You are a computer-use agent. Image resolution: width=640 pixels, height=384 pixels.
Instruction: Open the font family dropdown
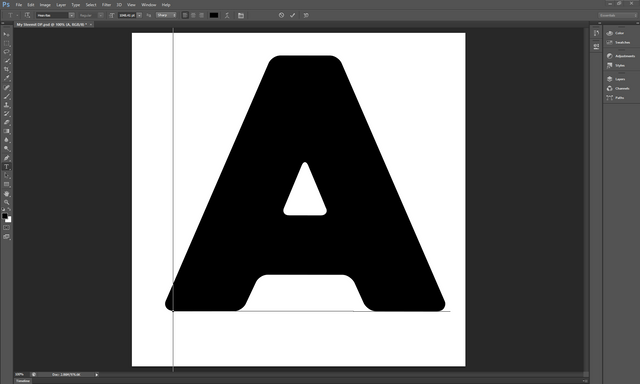pyautogui.click(x=71, y=15)
